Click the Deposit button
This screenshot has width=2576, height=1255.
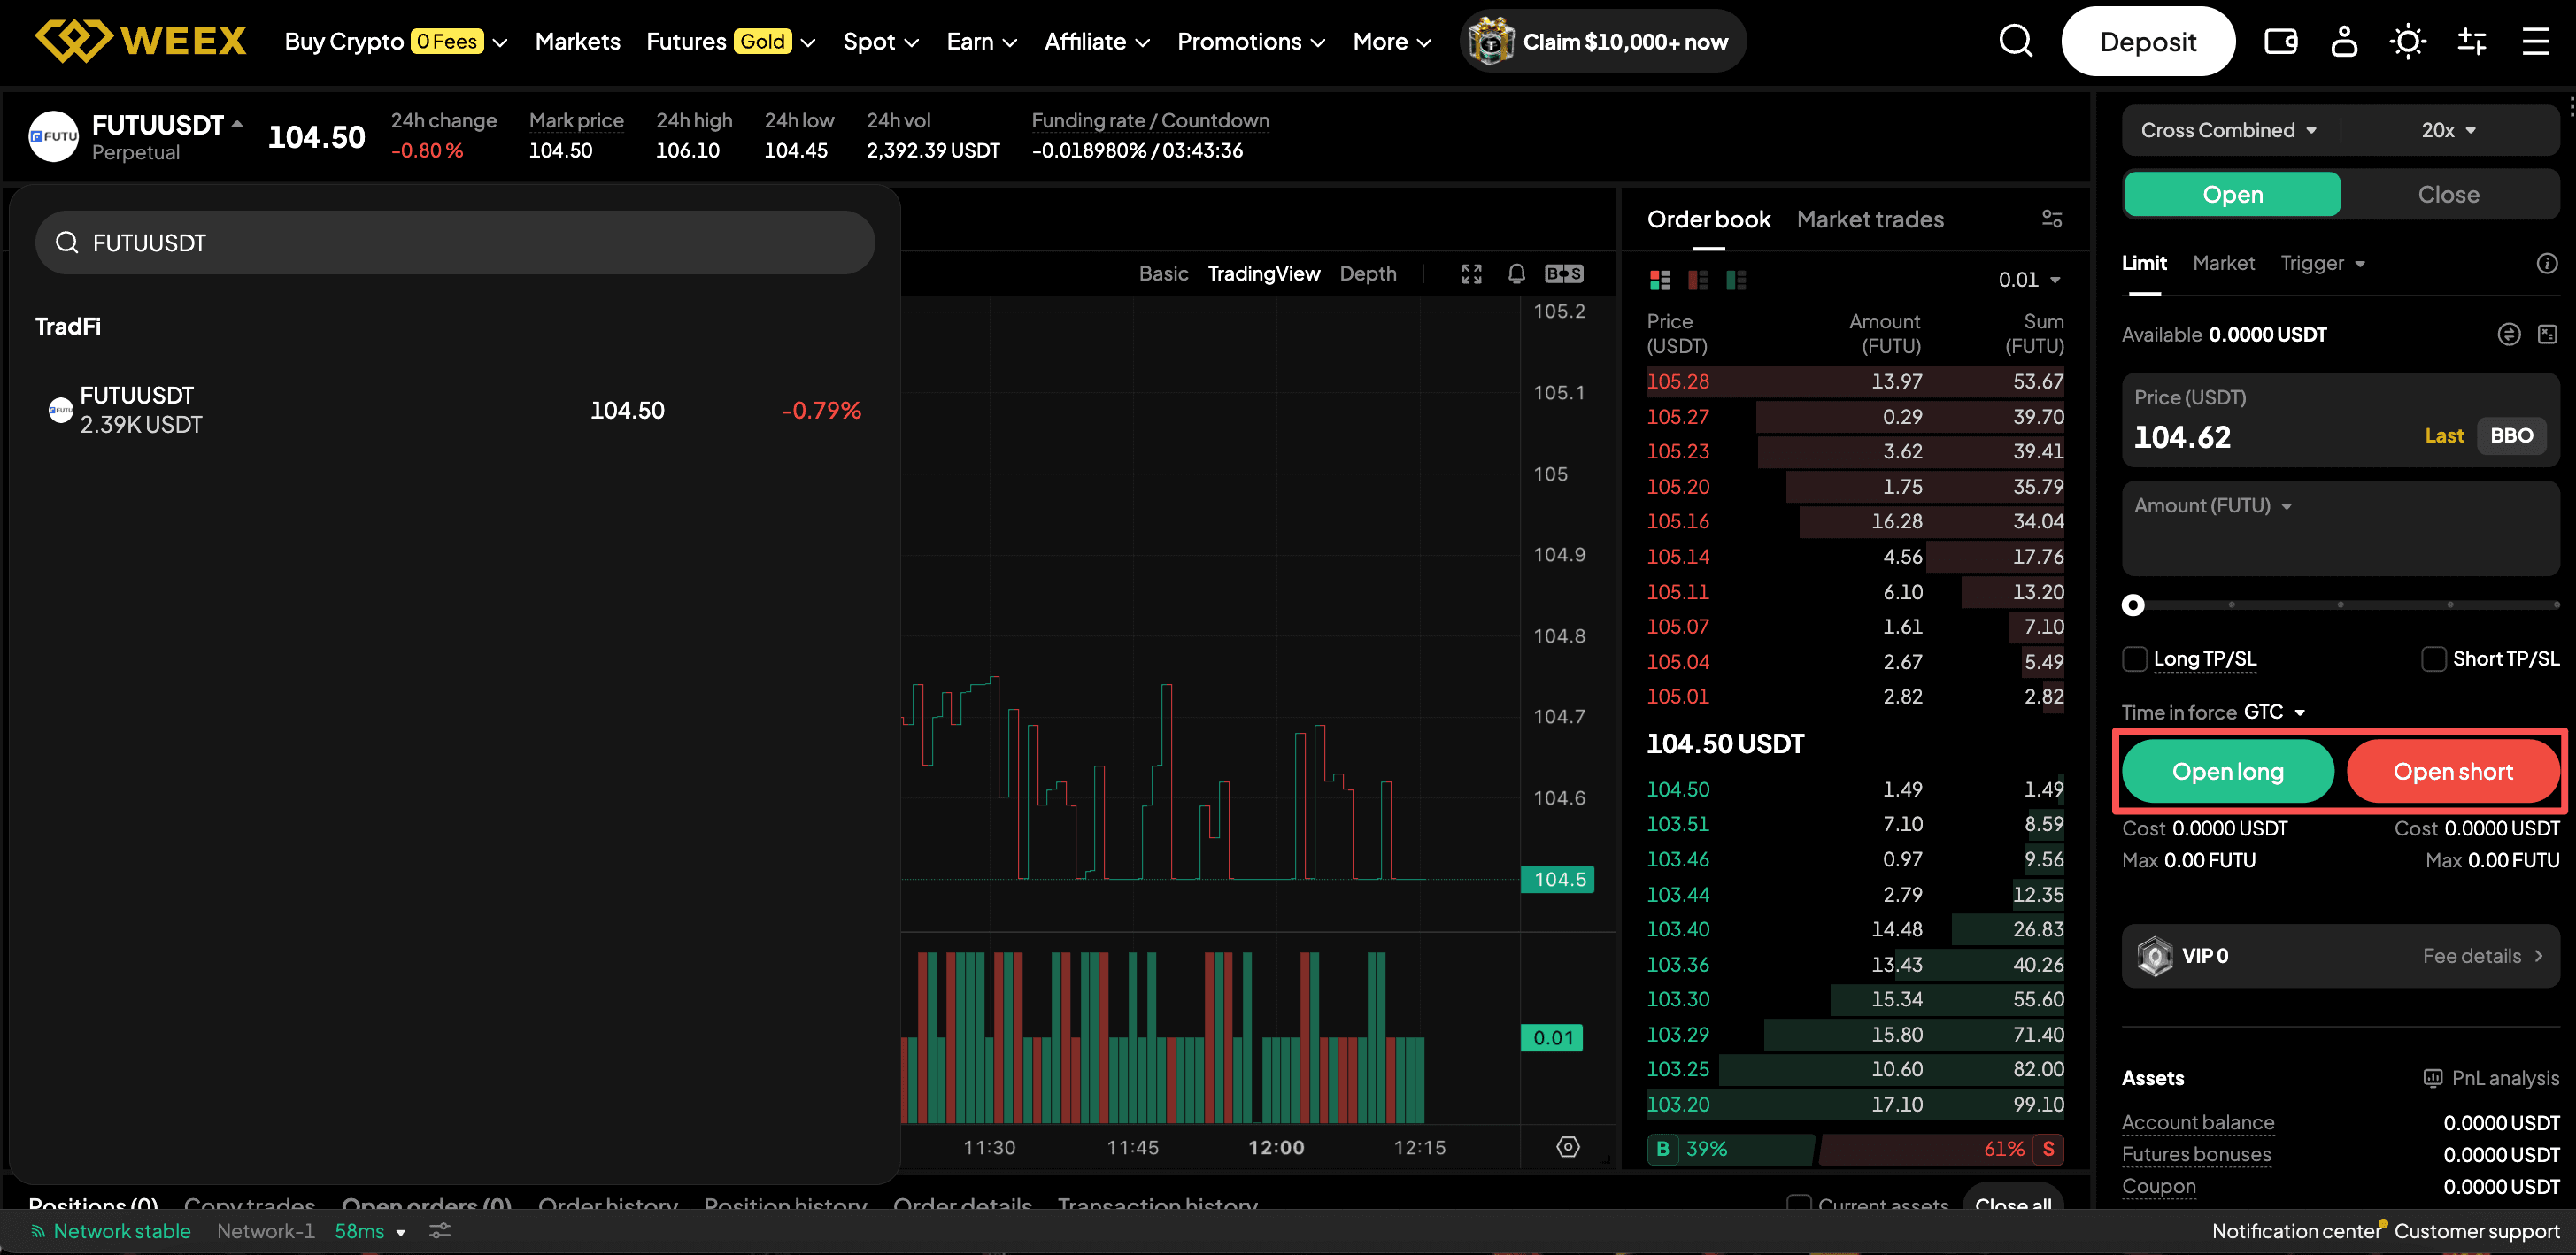2147,41
